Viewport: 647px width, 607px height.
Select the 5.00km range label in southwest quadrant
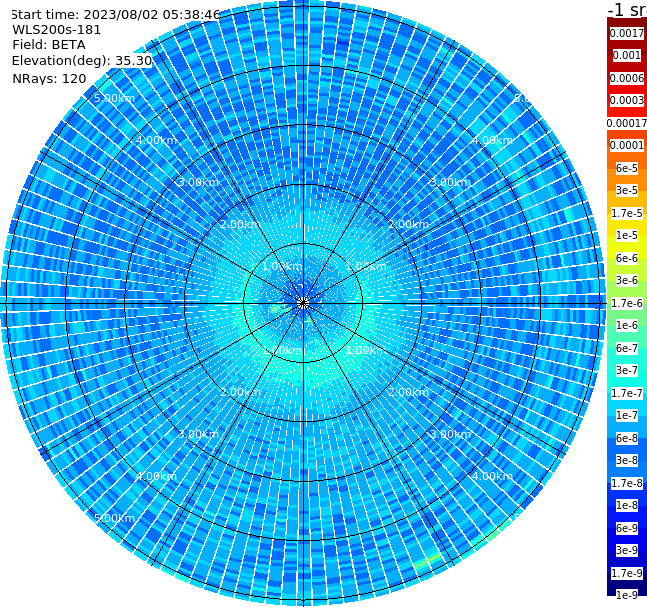(x=114, y=518)
